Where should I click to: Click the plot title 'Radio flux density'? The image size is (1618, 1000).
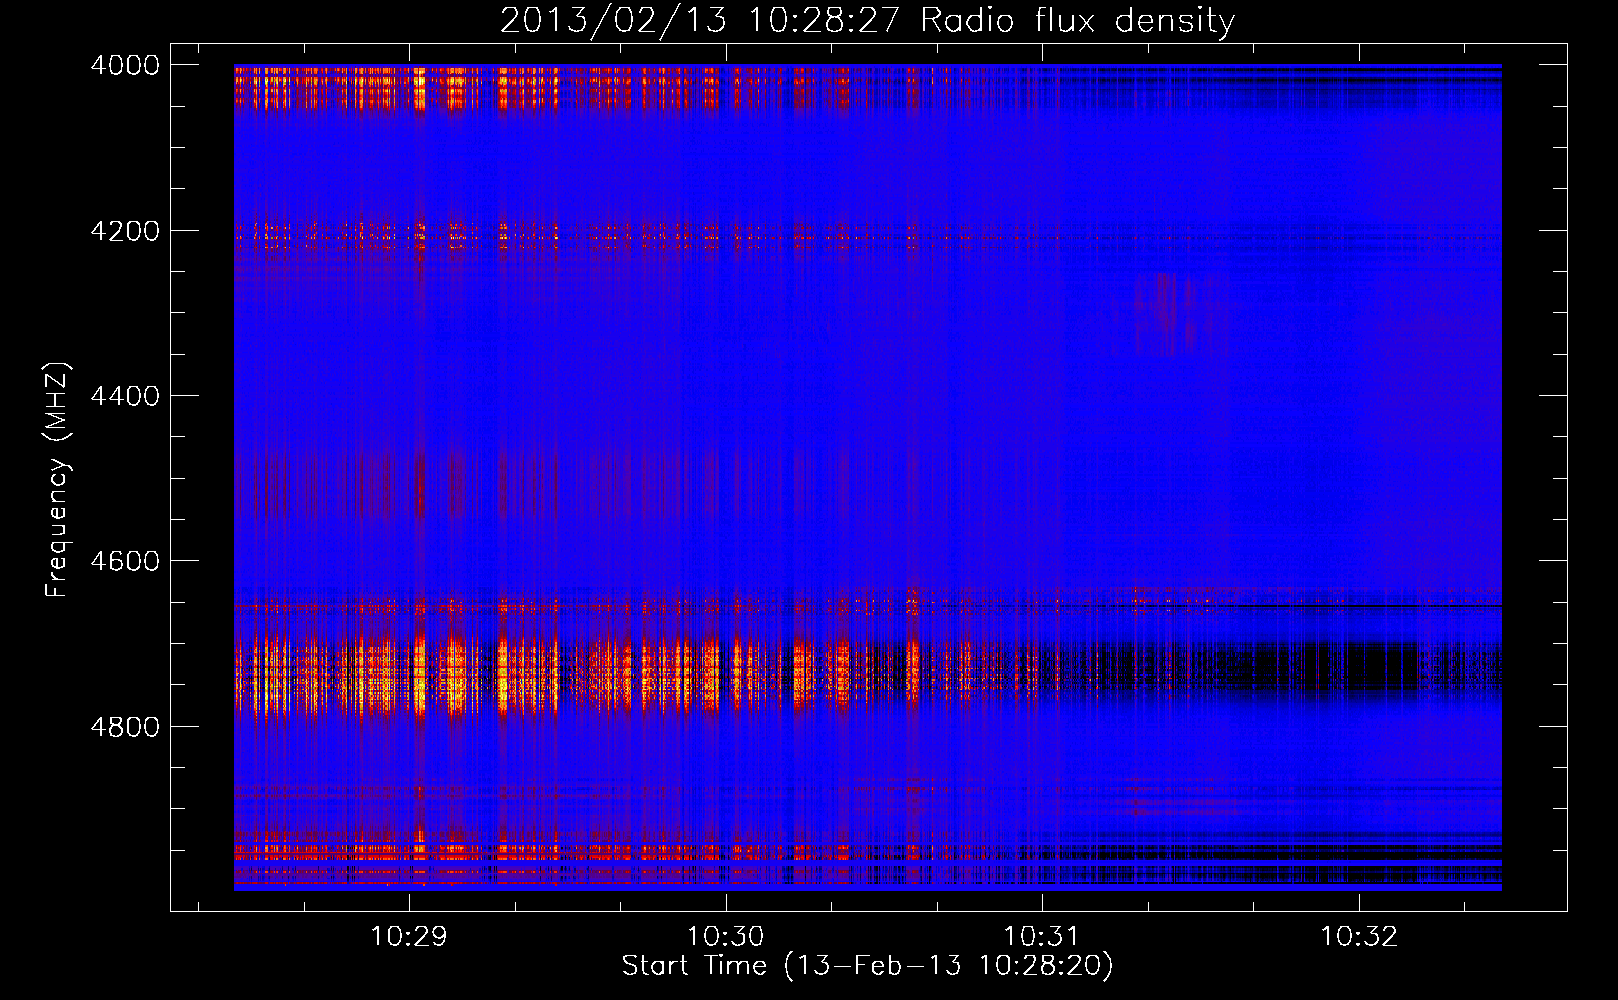(x=1078, y=20)
